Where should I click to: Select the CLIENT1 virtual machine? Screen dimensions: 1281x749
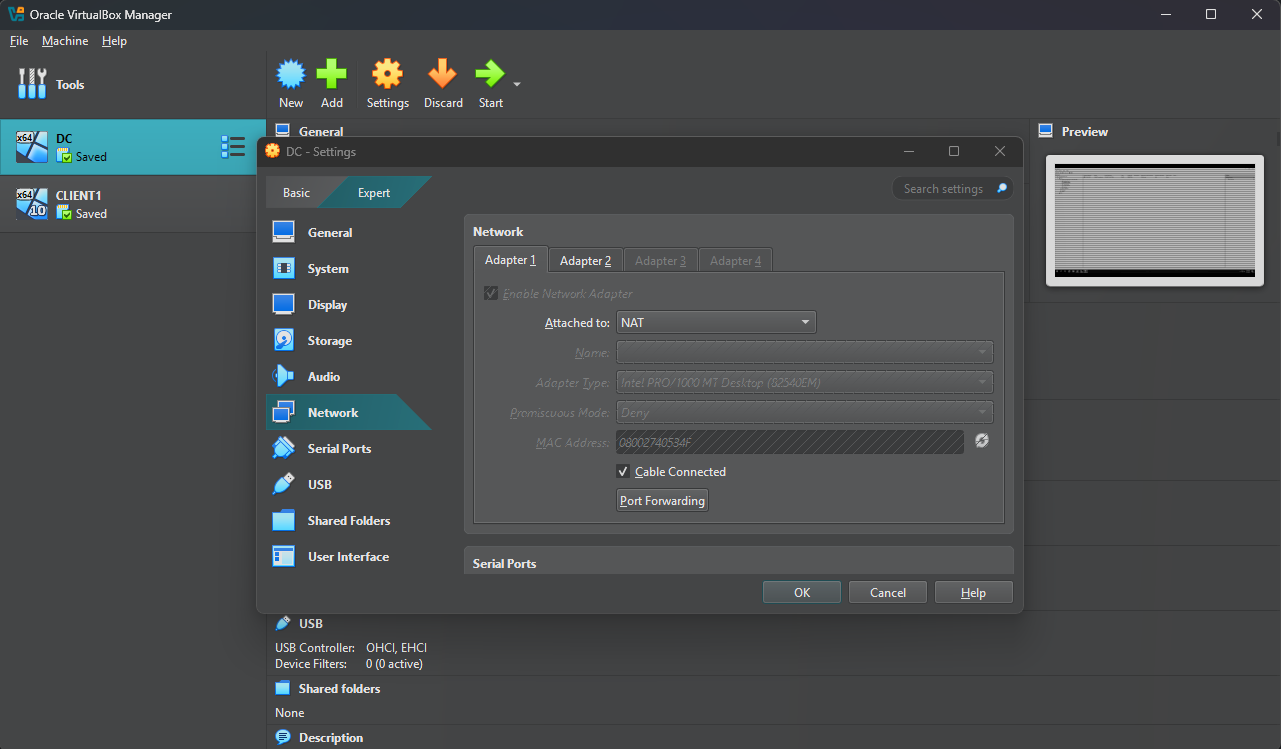pyautogui.click(x=132, y=204)
